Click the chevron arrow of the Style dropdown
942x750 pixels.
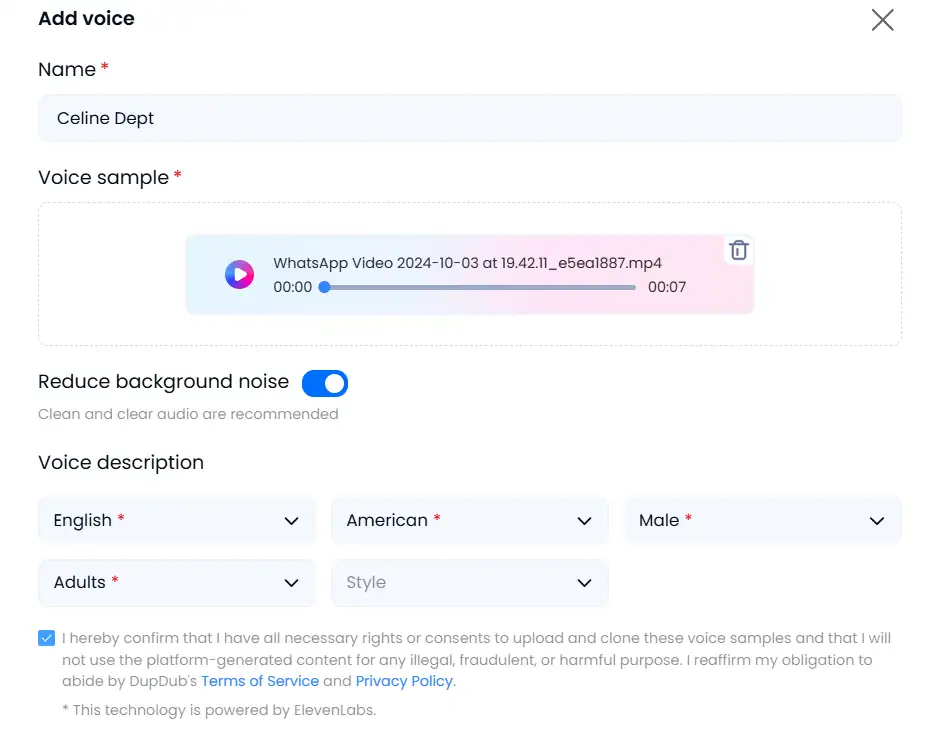coord(584,583)
